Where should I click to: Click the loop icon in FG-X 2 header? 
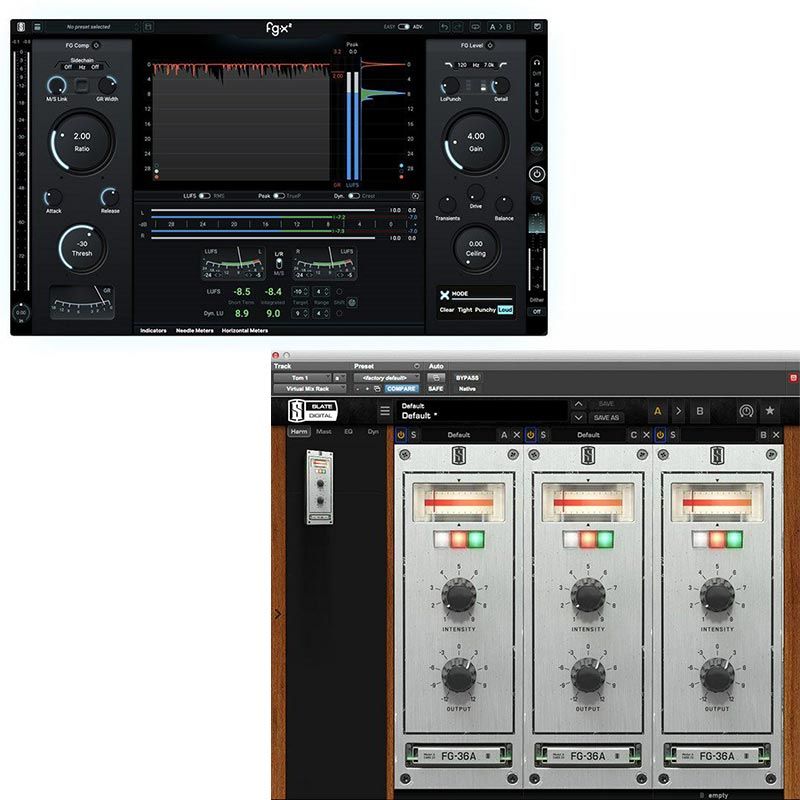pos(475,27)
